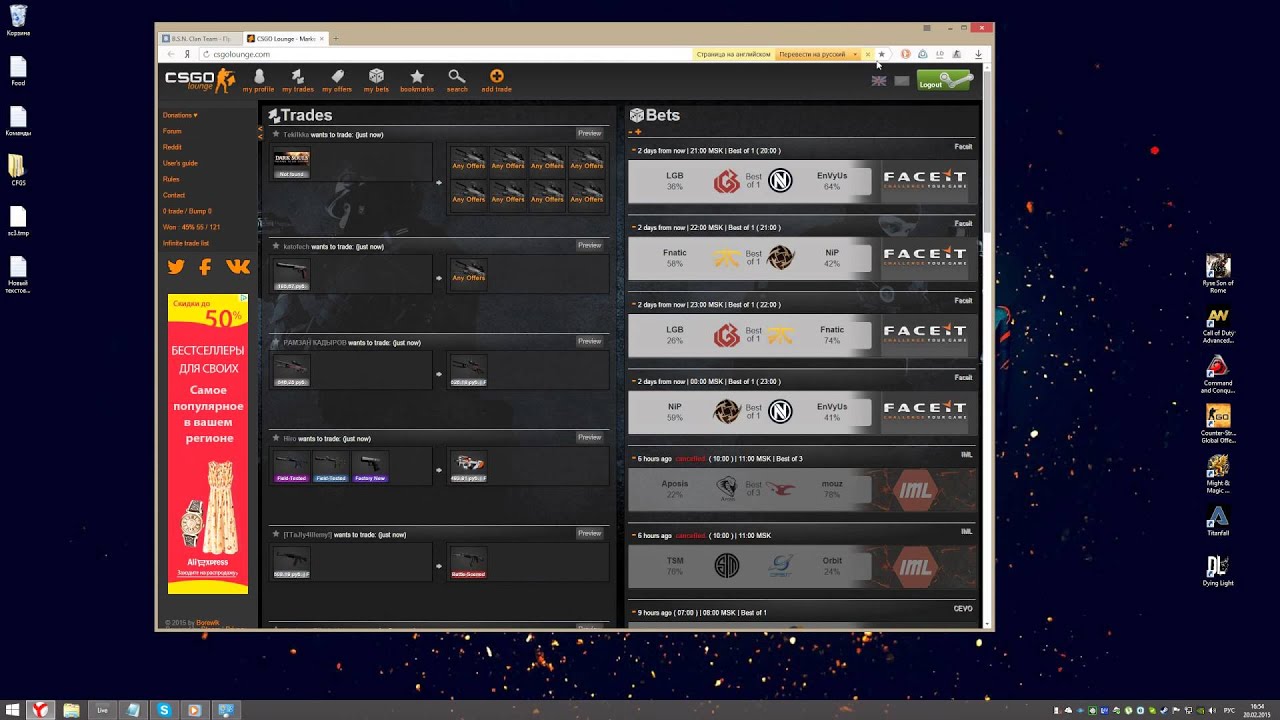Open the Contact link
This screenshot has width=1280, height=720.
(x=174, y=195)
